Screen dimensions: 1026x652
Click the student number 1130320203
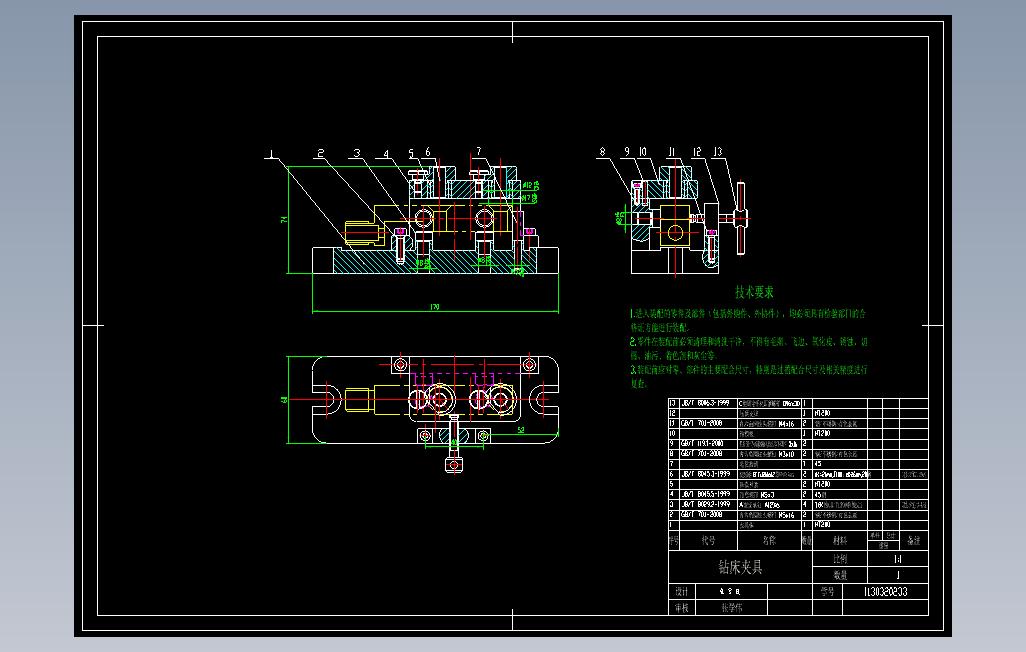tap(885, 592)
